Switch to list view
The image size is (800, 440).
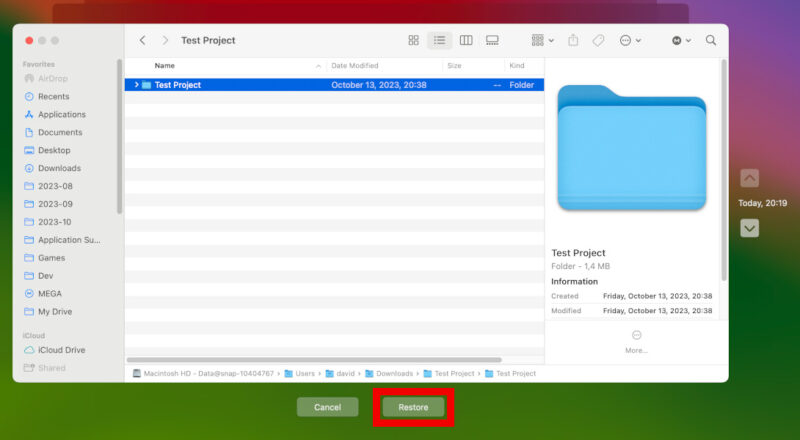[x=439, y=40]
